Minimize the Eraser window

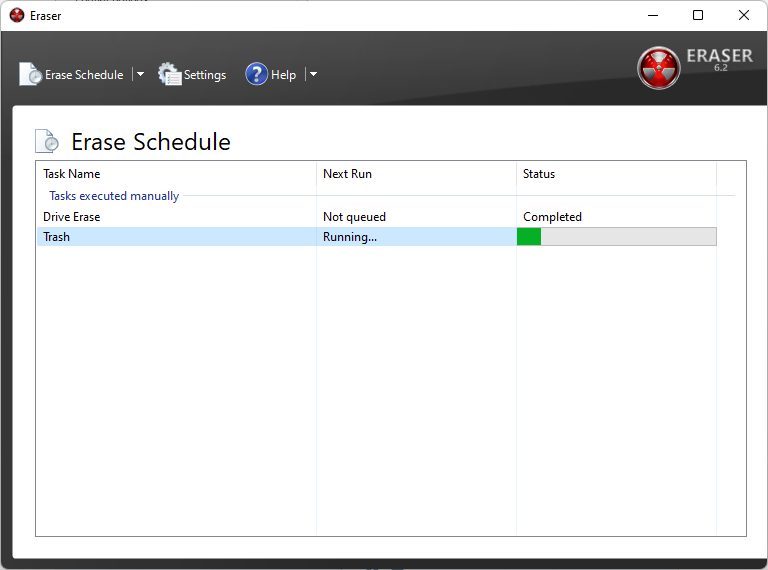pyautogui.click(x=653, y=16)
